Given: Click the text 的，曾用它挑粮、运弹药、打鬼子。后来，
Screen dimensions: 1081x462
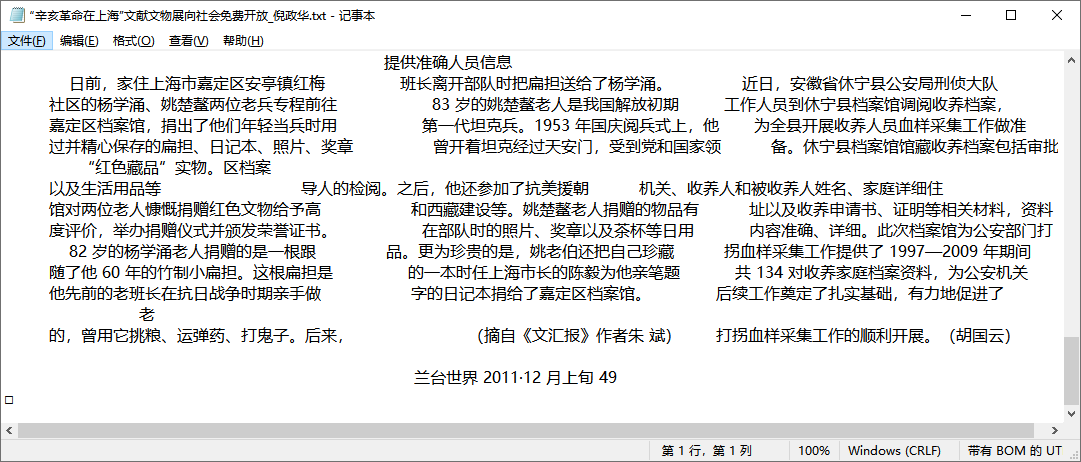Looking at the screenshot, I should click(196, 336).
